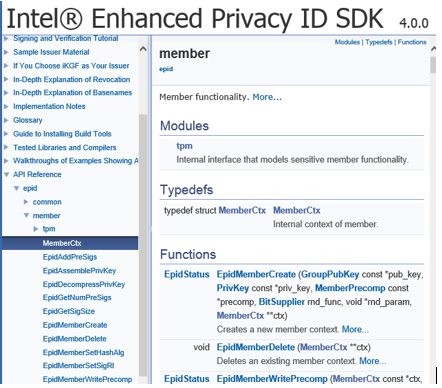
Task: Open EpidMemberCreate in sidebar tree
Action: [75, 325]
